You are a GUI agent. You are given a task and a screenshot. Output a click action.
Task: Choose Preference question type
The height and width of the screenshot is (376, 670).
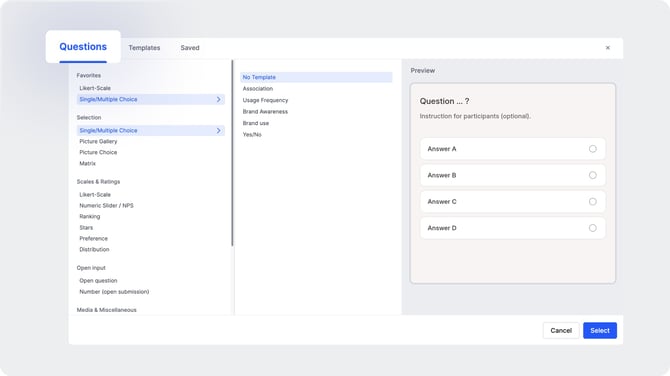pyautogui.click(x=94, y=238)
